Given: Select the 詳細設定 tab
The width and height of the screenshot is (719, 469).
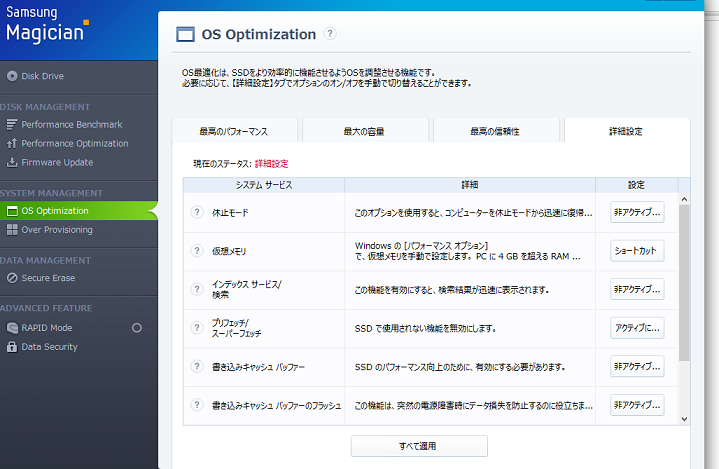Looking at the screenshot, I should [x=627, y=131].
